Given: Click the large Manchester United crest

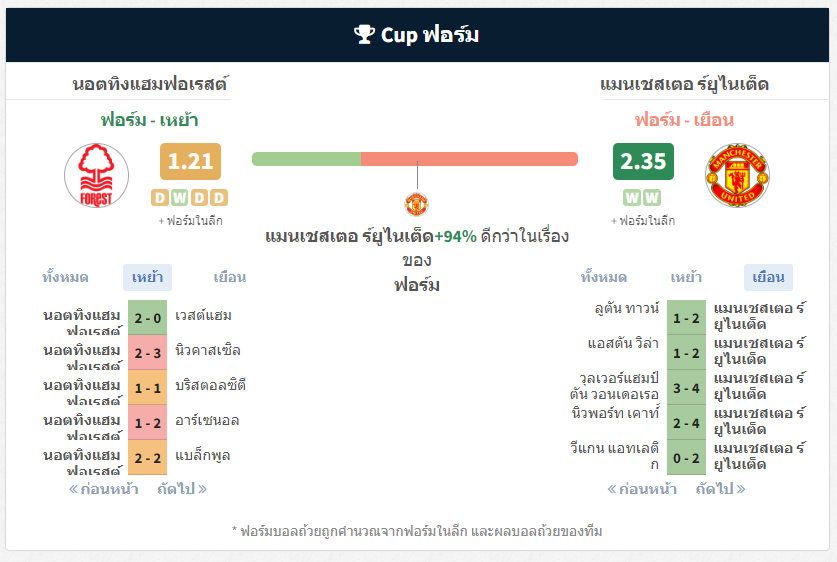Looking at the screenshot, I should (737, 175).
